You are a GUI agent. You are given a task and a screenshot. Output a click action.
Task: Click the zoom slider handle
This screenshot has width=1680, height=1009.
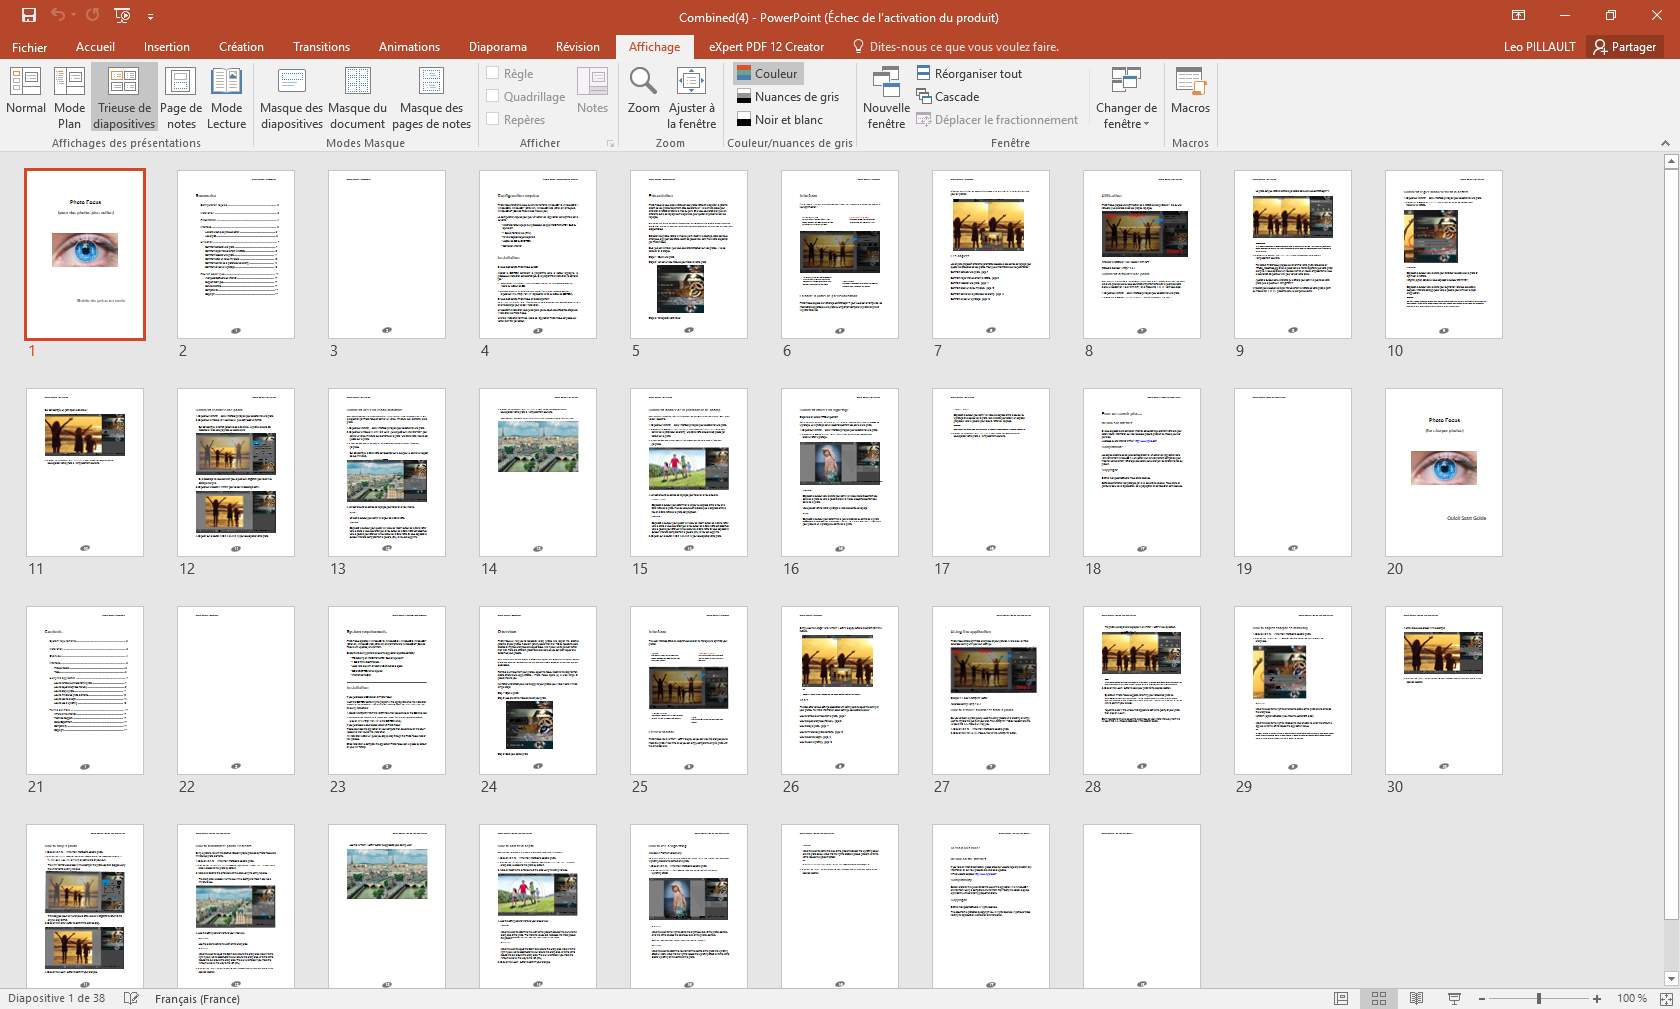point(1539,999)
